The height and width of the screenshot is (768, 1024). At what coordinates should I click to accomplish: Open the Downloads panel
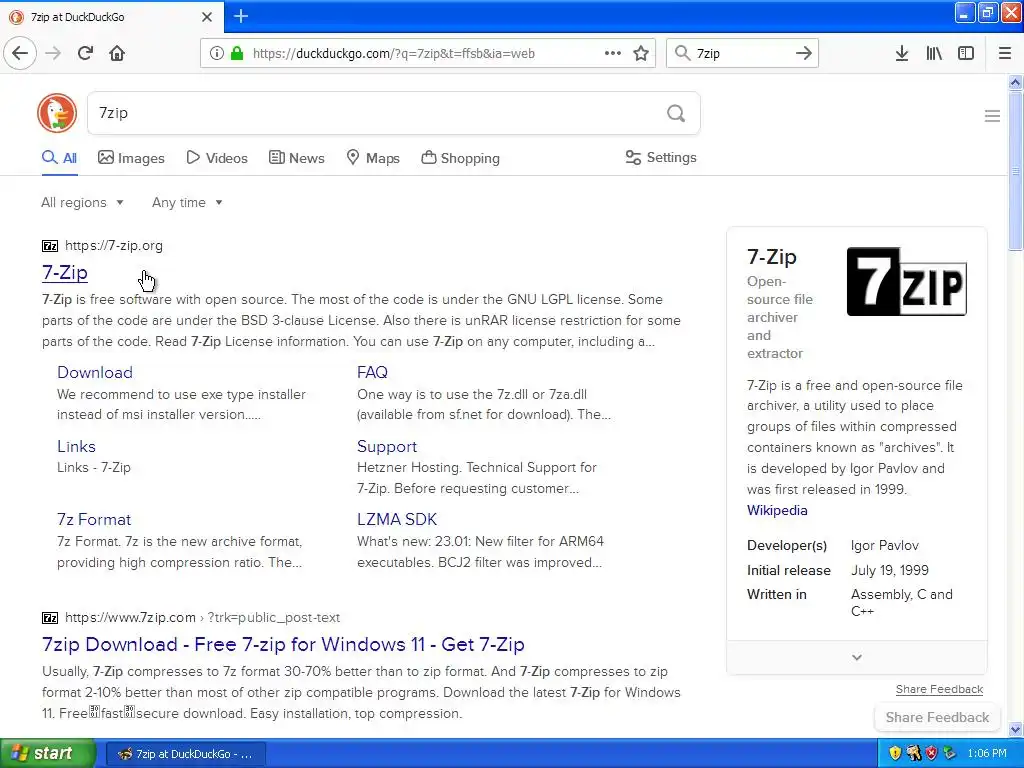click(902, 54)
